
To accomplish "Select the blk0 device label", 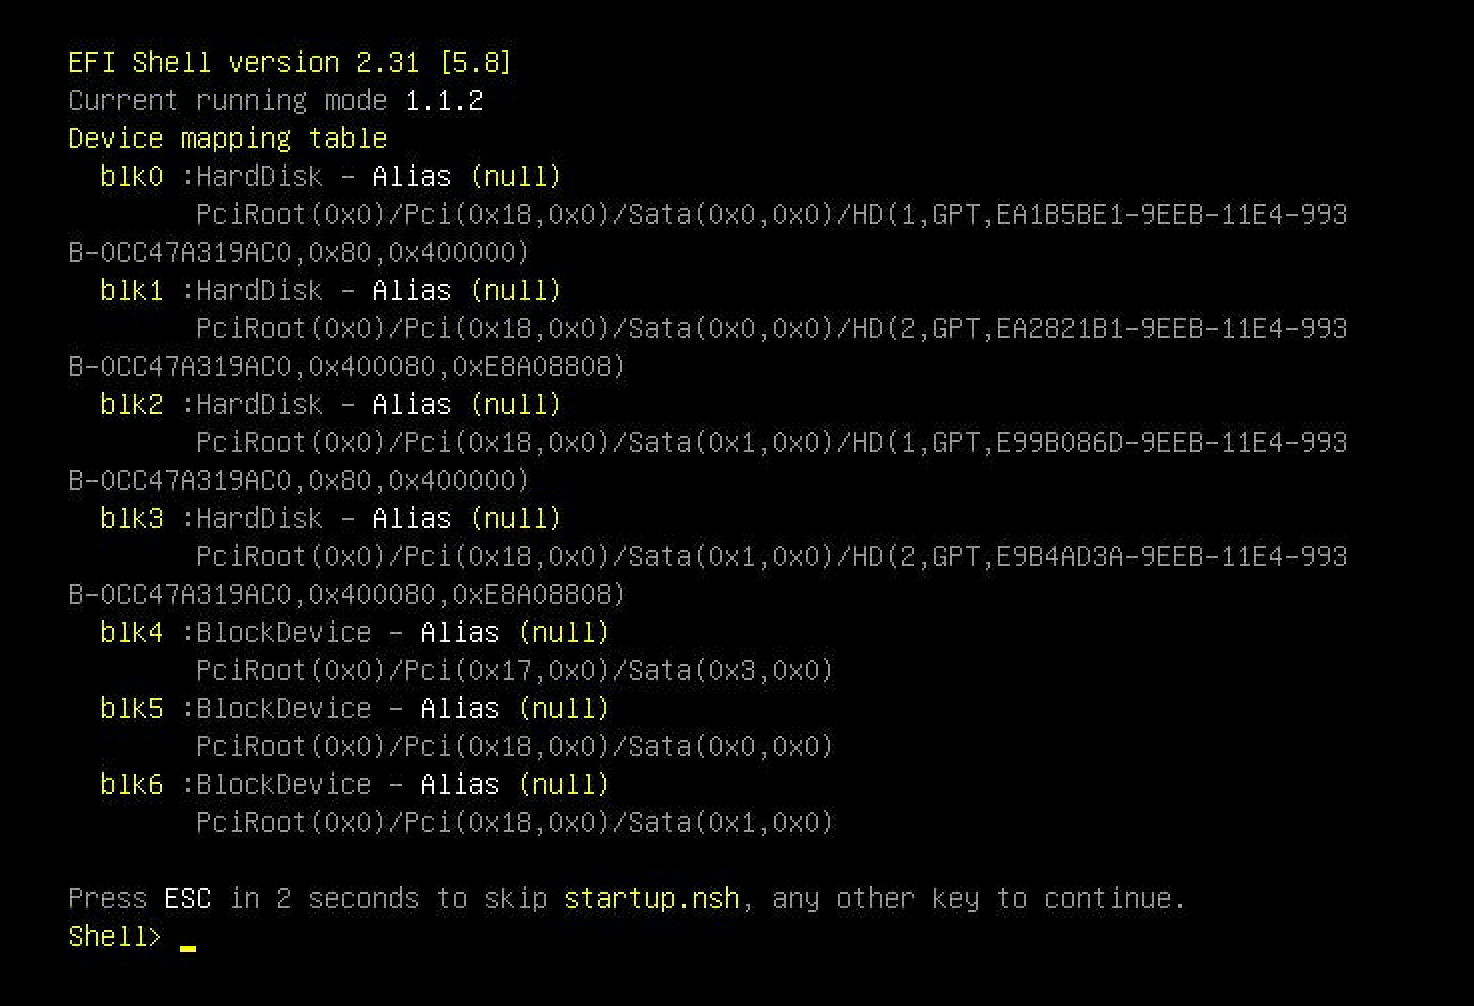I will 131,177.
